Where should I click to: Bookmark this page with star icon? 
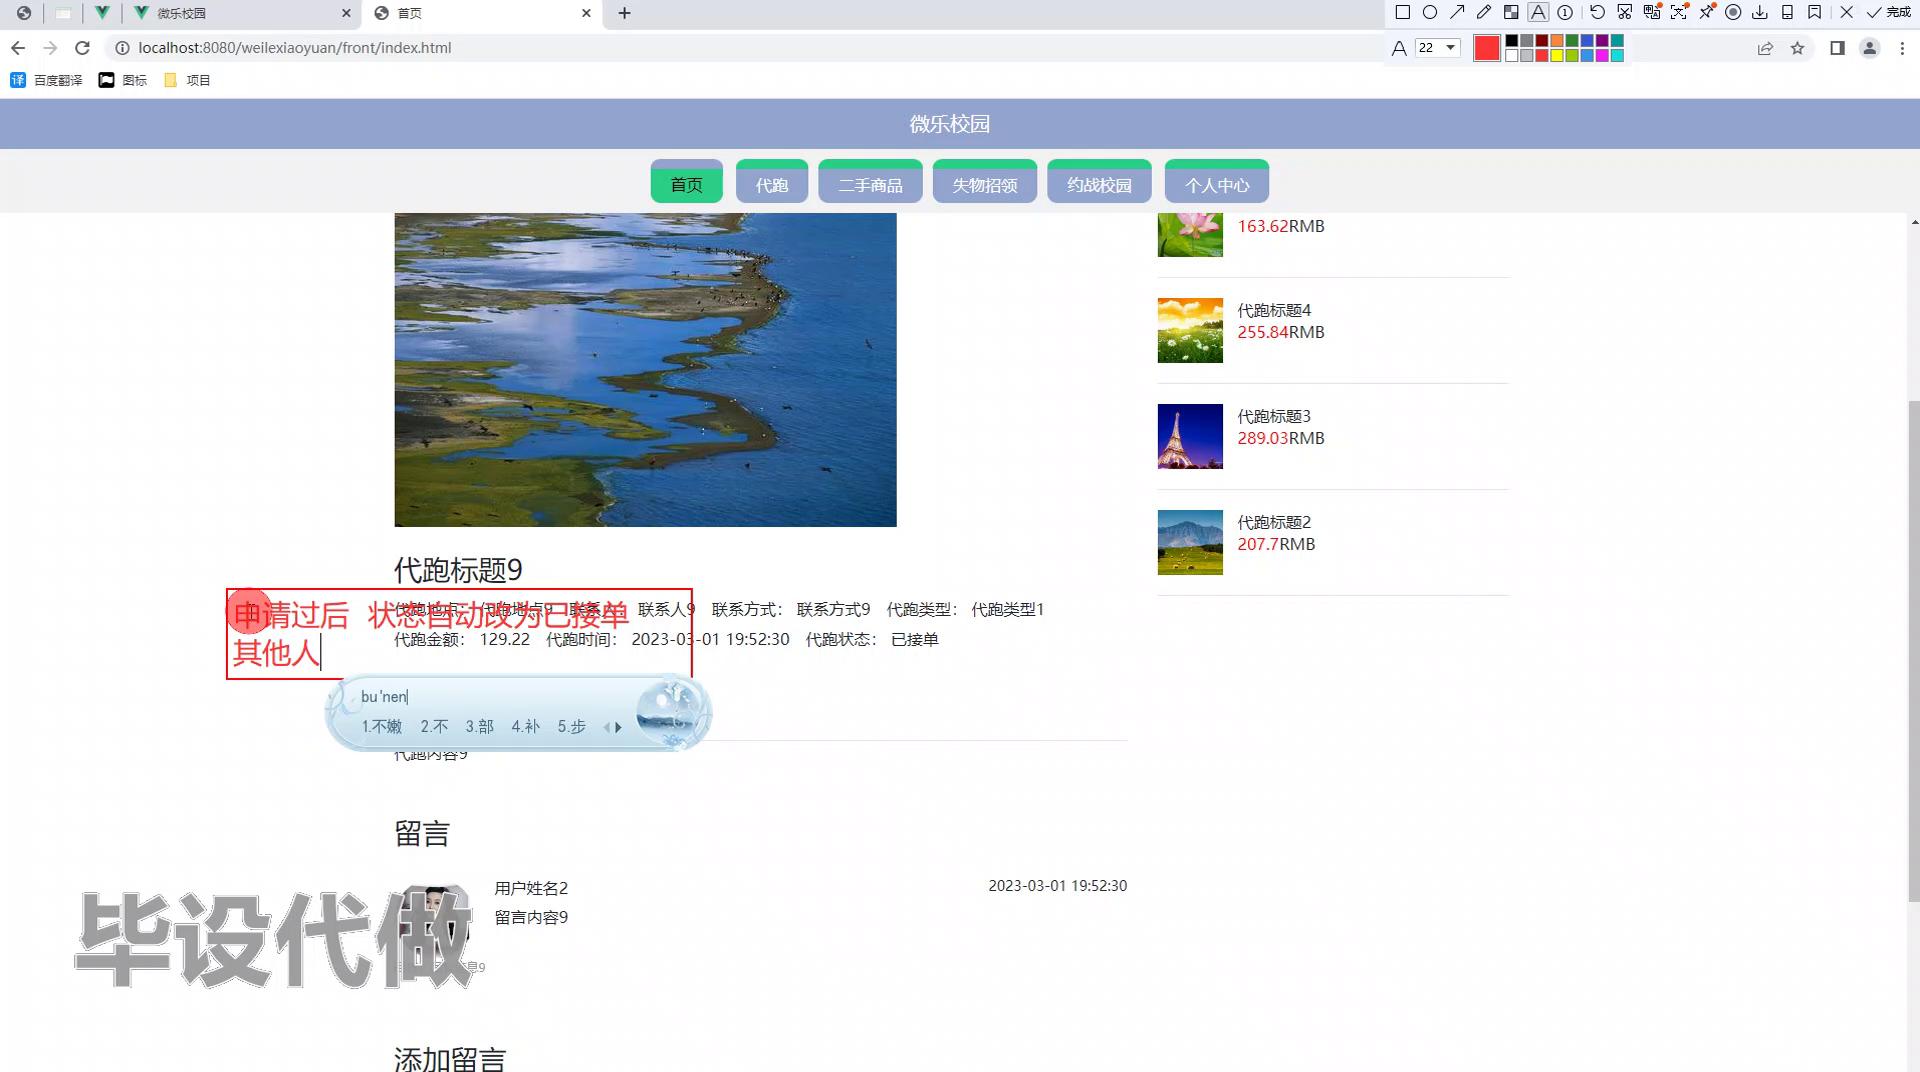tap(1797, 48)
